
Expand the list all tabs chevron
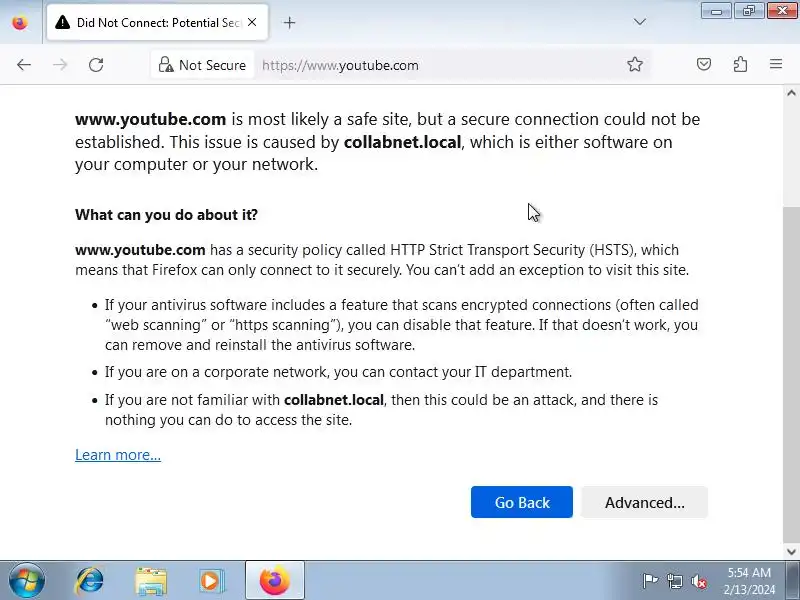click(639, 22)
